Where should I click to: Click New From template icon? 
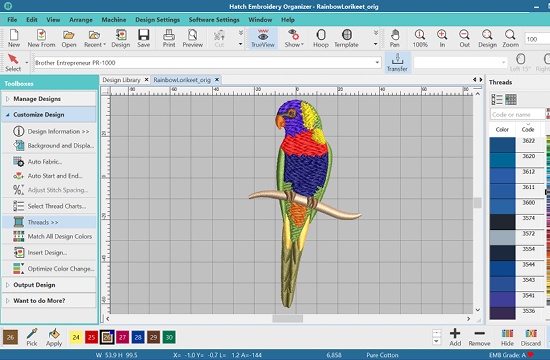[x=41, y=38]
